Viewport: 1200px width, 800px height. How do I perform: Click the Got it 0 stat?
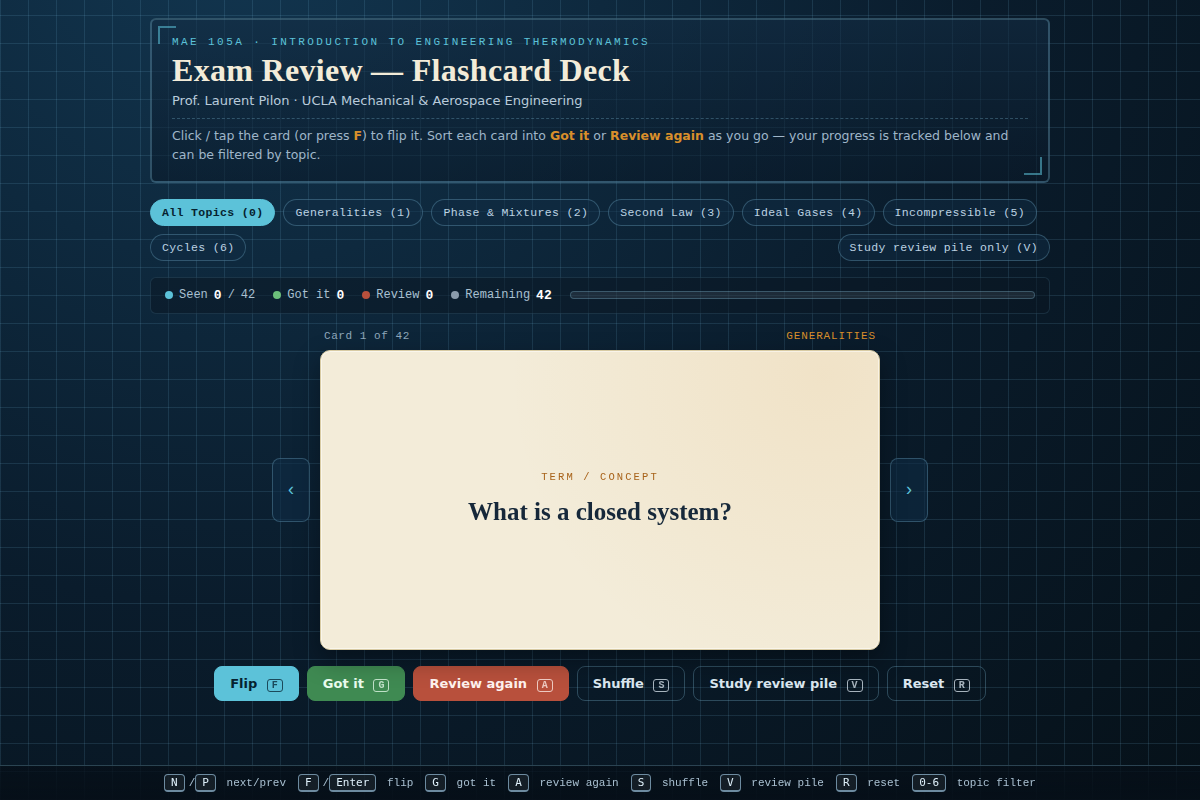point(309,295)
